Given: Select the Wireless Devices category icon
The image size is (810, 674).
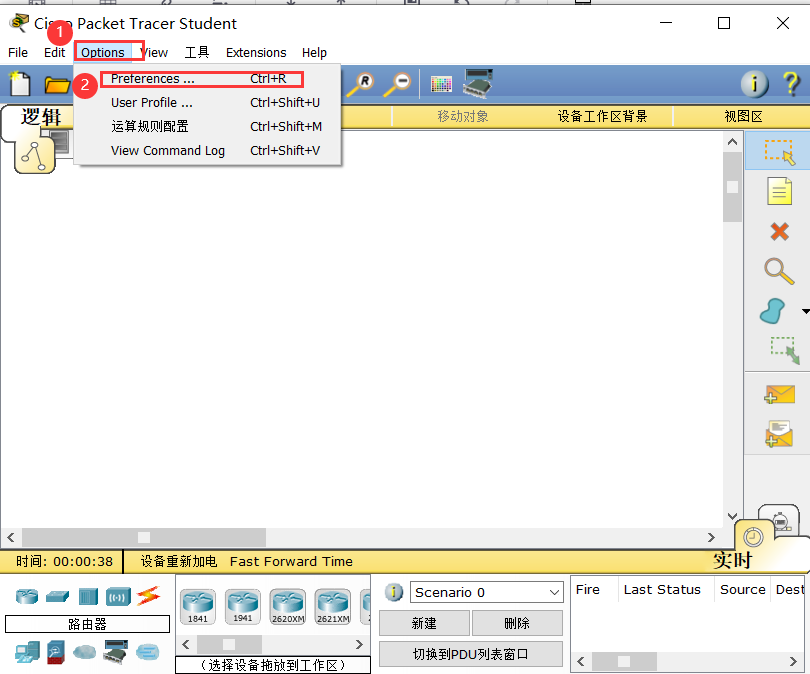Looking at the screenshot, I should coord(118,597).
